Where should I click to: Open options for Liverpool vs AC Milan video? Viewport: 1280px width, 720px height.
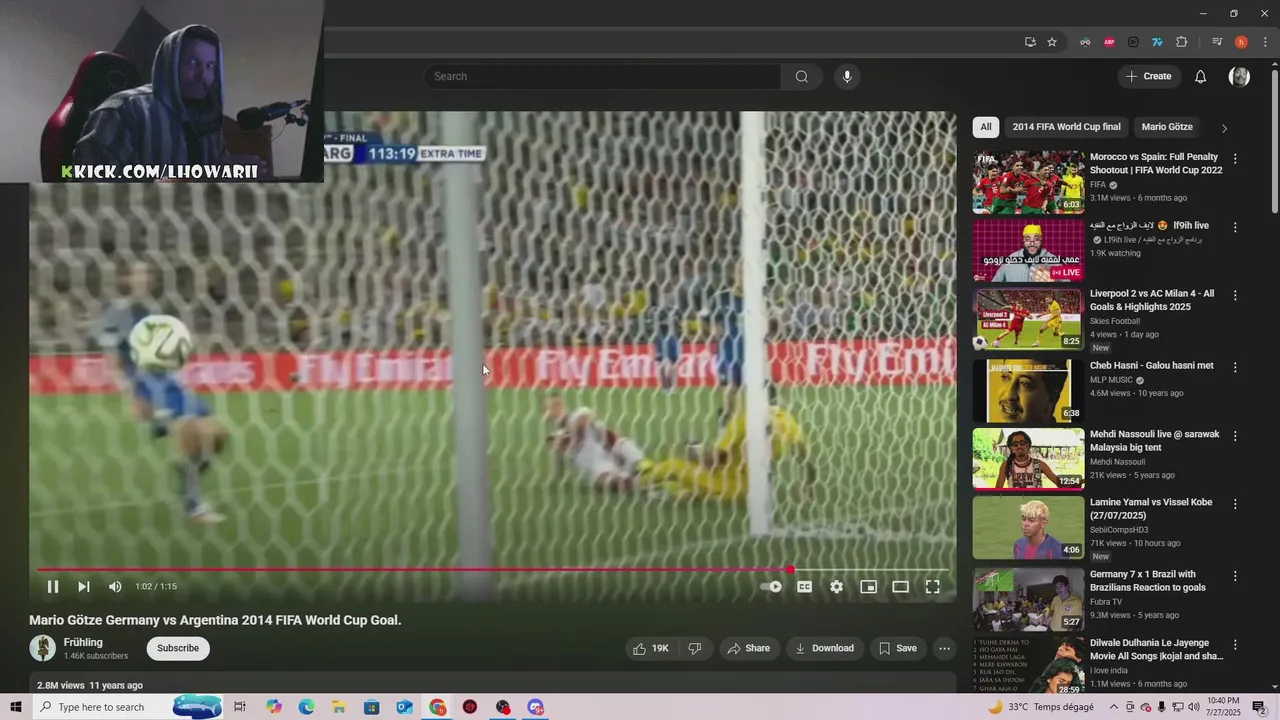coord(1236,295)
